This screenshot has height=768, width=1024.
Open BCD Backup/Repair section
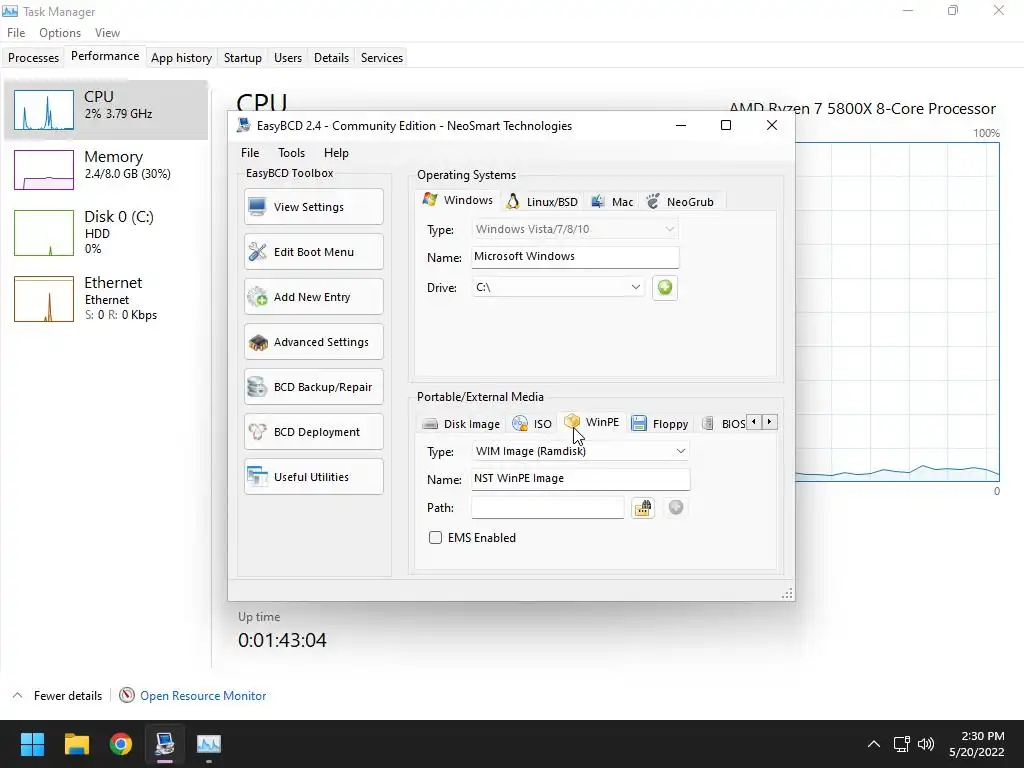click(x=313, y=387)
